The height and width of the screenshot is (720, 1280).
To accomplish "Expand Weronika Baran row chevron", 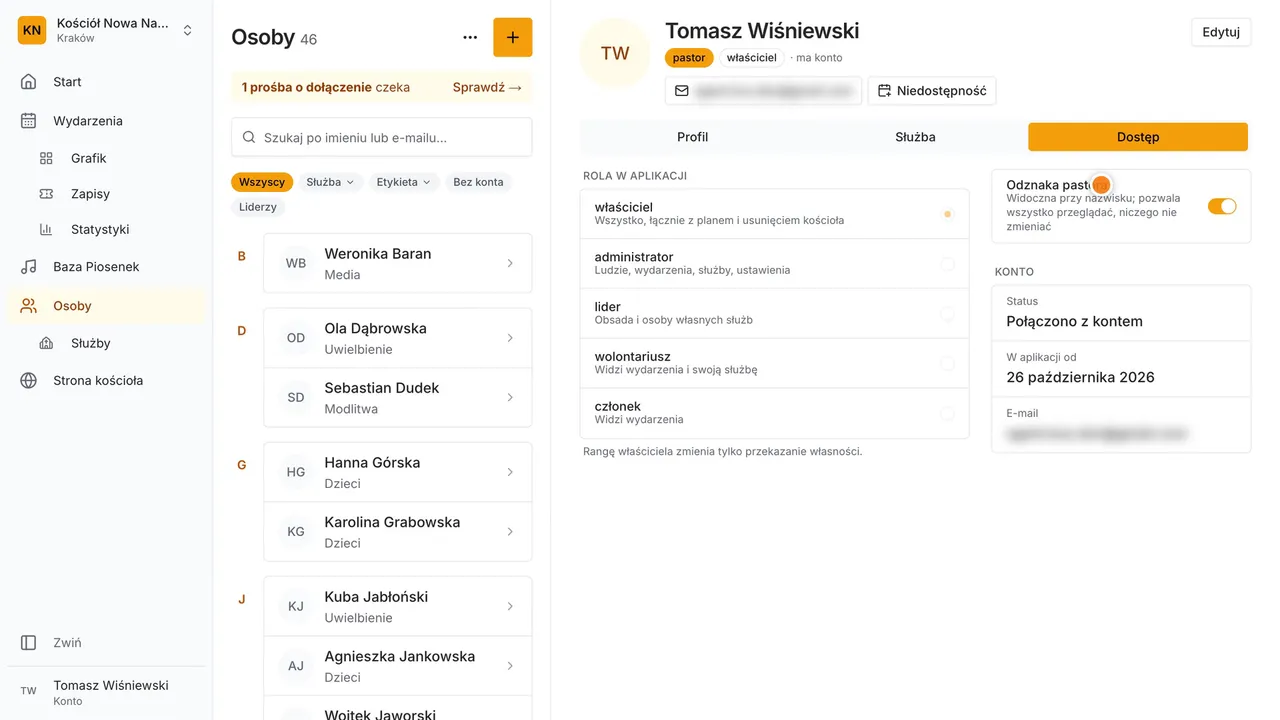I will coord(510,263).
